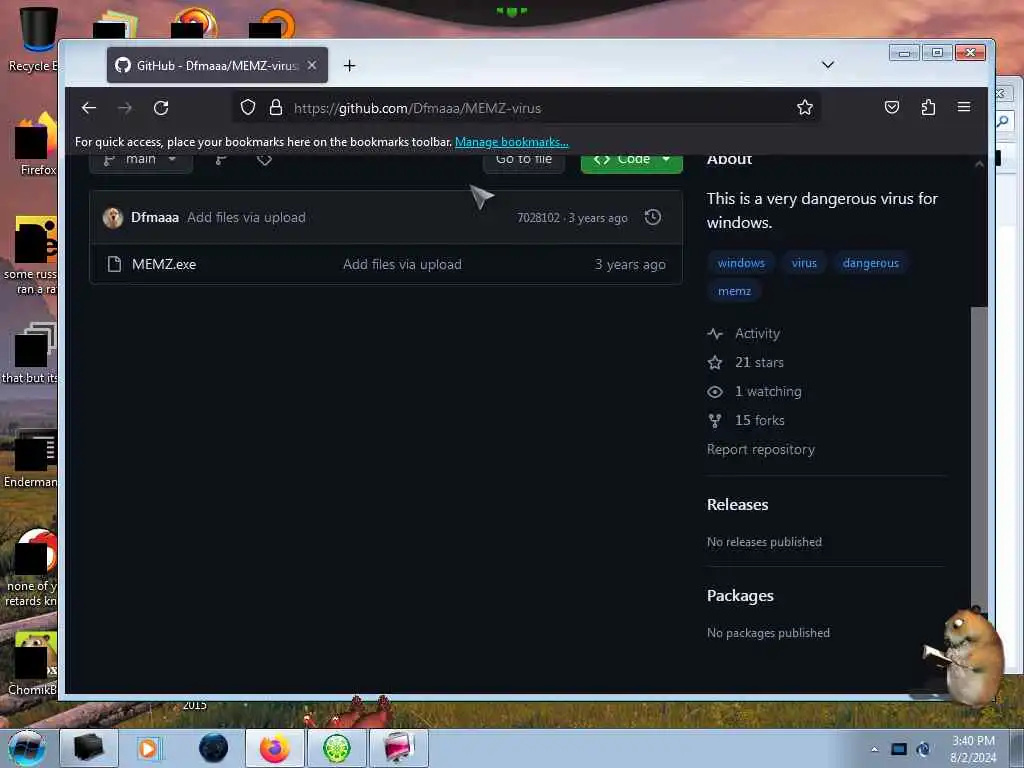Click the hamster reading desktop mascot

click(967, 655)
